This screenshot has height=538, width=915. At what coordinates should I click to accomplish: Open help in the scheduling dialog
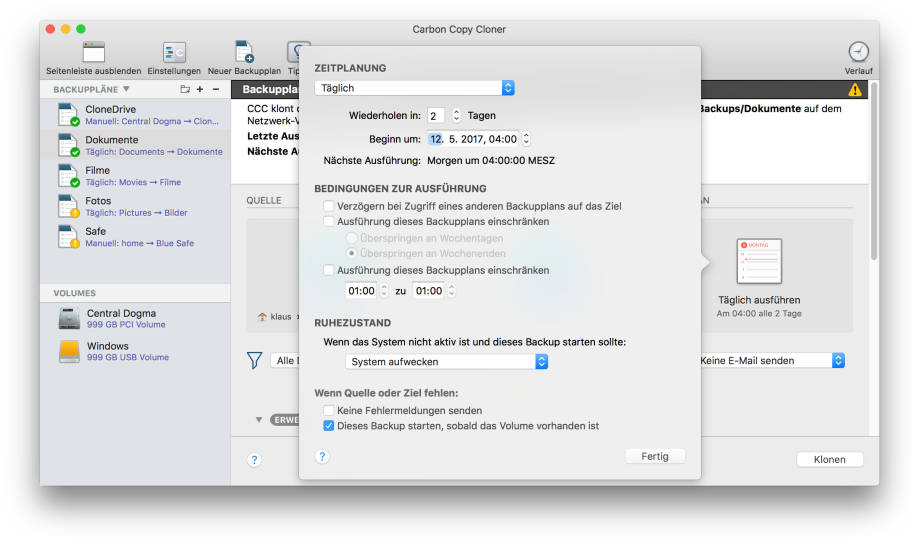tap(322, 456)
